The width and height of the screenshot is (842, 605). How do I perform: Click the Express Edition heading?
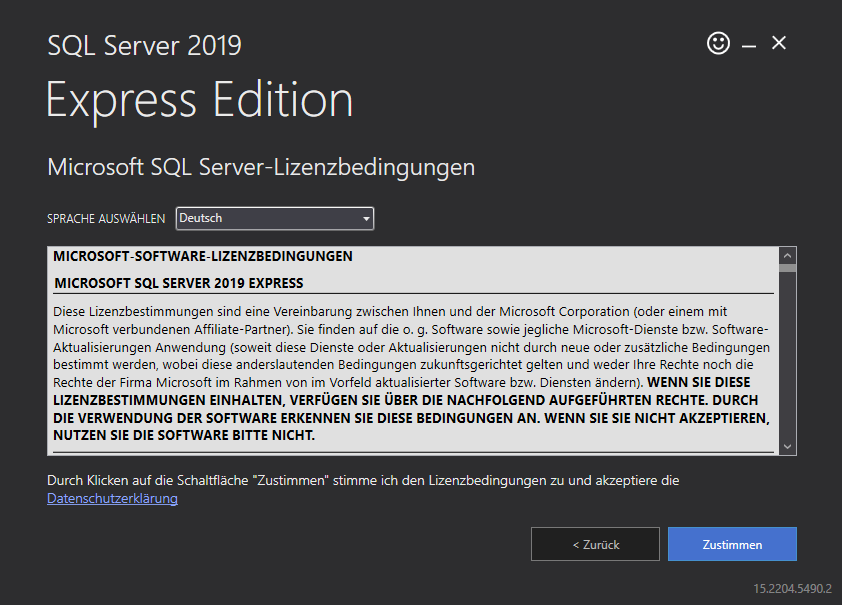[200, 100]
